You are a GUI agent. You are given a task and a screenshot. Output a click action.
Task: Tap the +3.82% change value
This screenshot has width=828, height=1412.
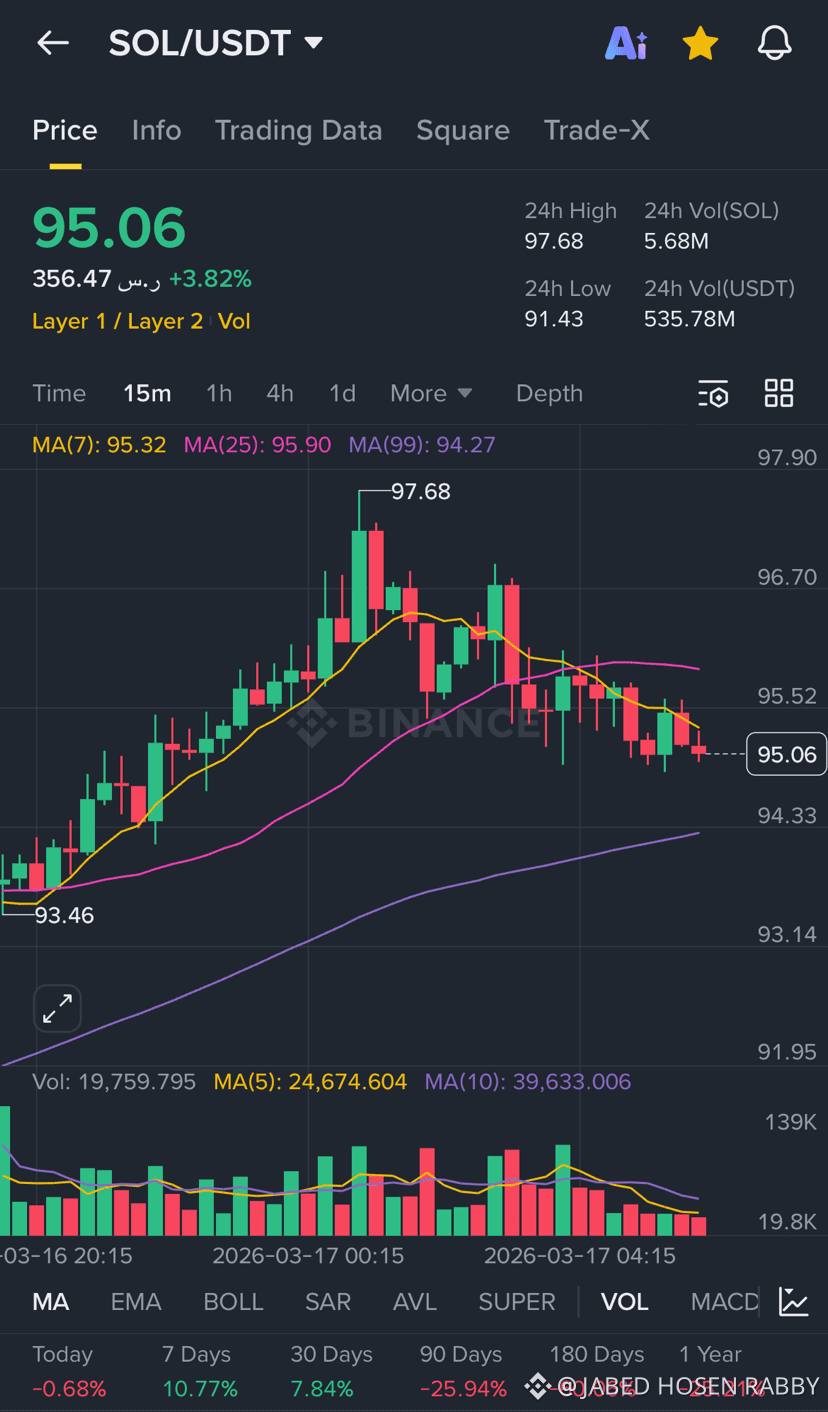(210, 279)
